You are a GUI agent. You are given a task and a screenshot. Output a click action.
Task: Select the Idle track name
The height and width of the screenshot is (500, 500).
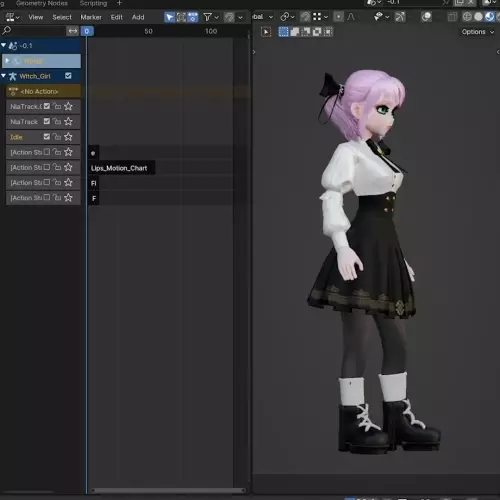[16, 137]
